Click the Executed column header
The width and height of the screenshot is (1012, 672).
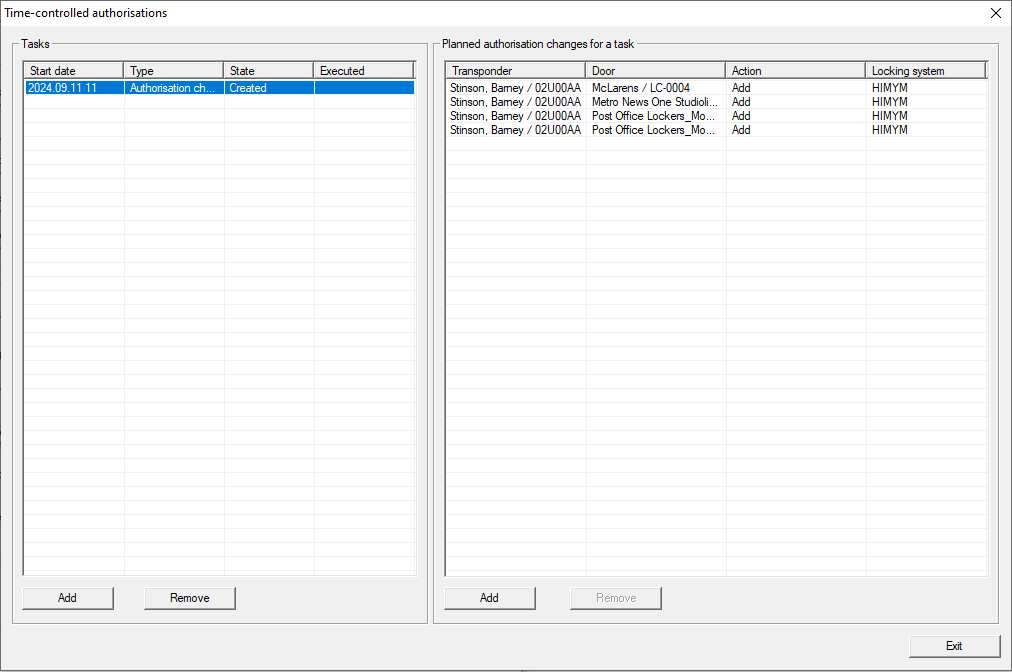coord(362,71)
